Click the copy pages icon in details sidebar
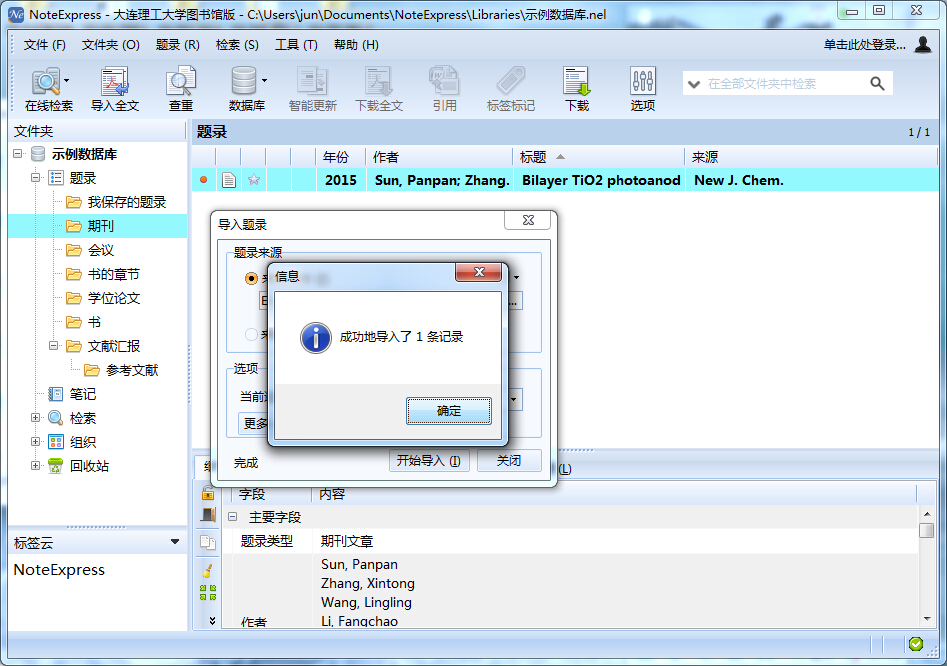The height and width of the screenshot is (666, 947). click(x=208, y=542)
